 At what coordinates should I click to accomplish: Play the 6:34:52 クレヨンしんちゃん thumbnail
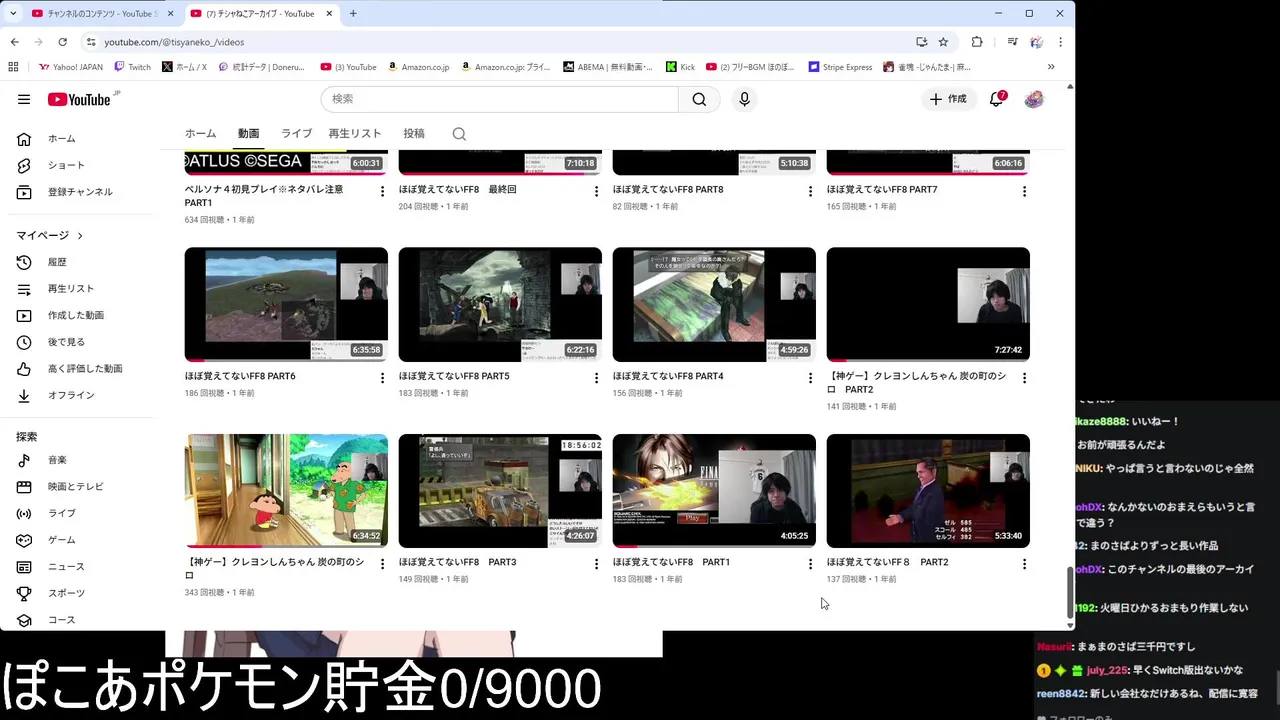point(286,491)
